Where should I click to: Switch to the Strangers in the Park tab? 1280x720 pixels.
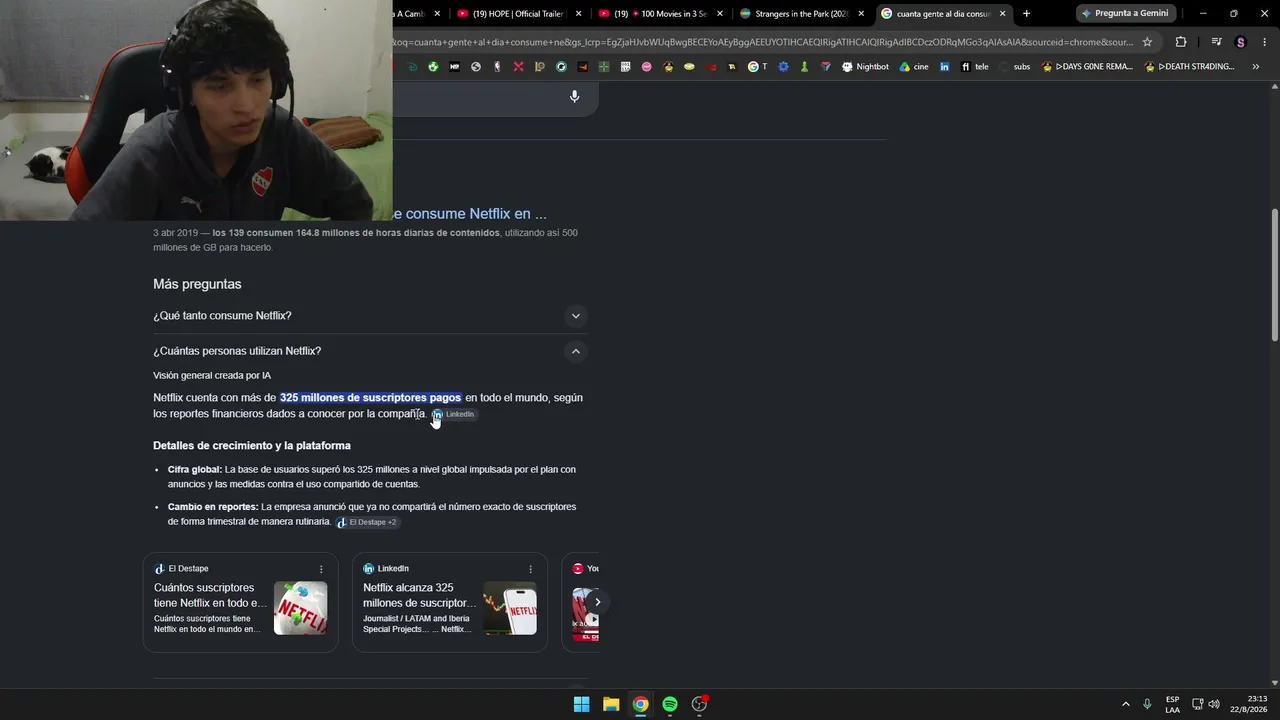pos(802,14)
